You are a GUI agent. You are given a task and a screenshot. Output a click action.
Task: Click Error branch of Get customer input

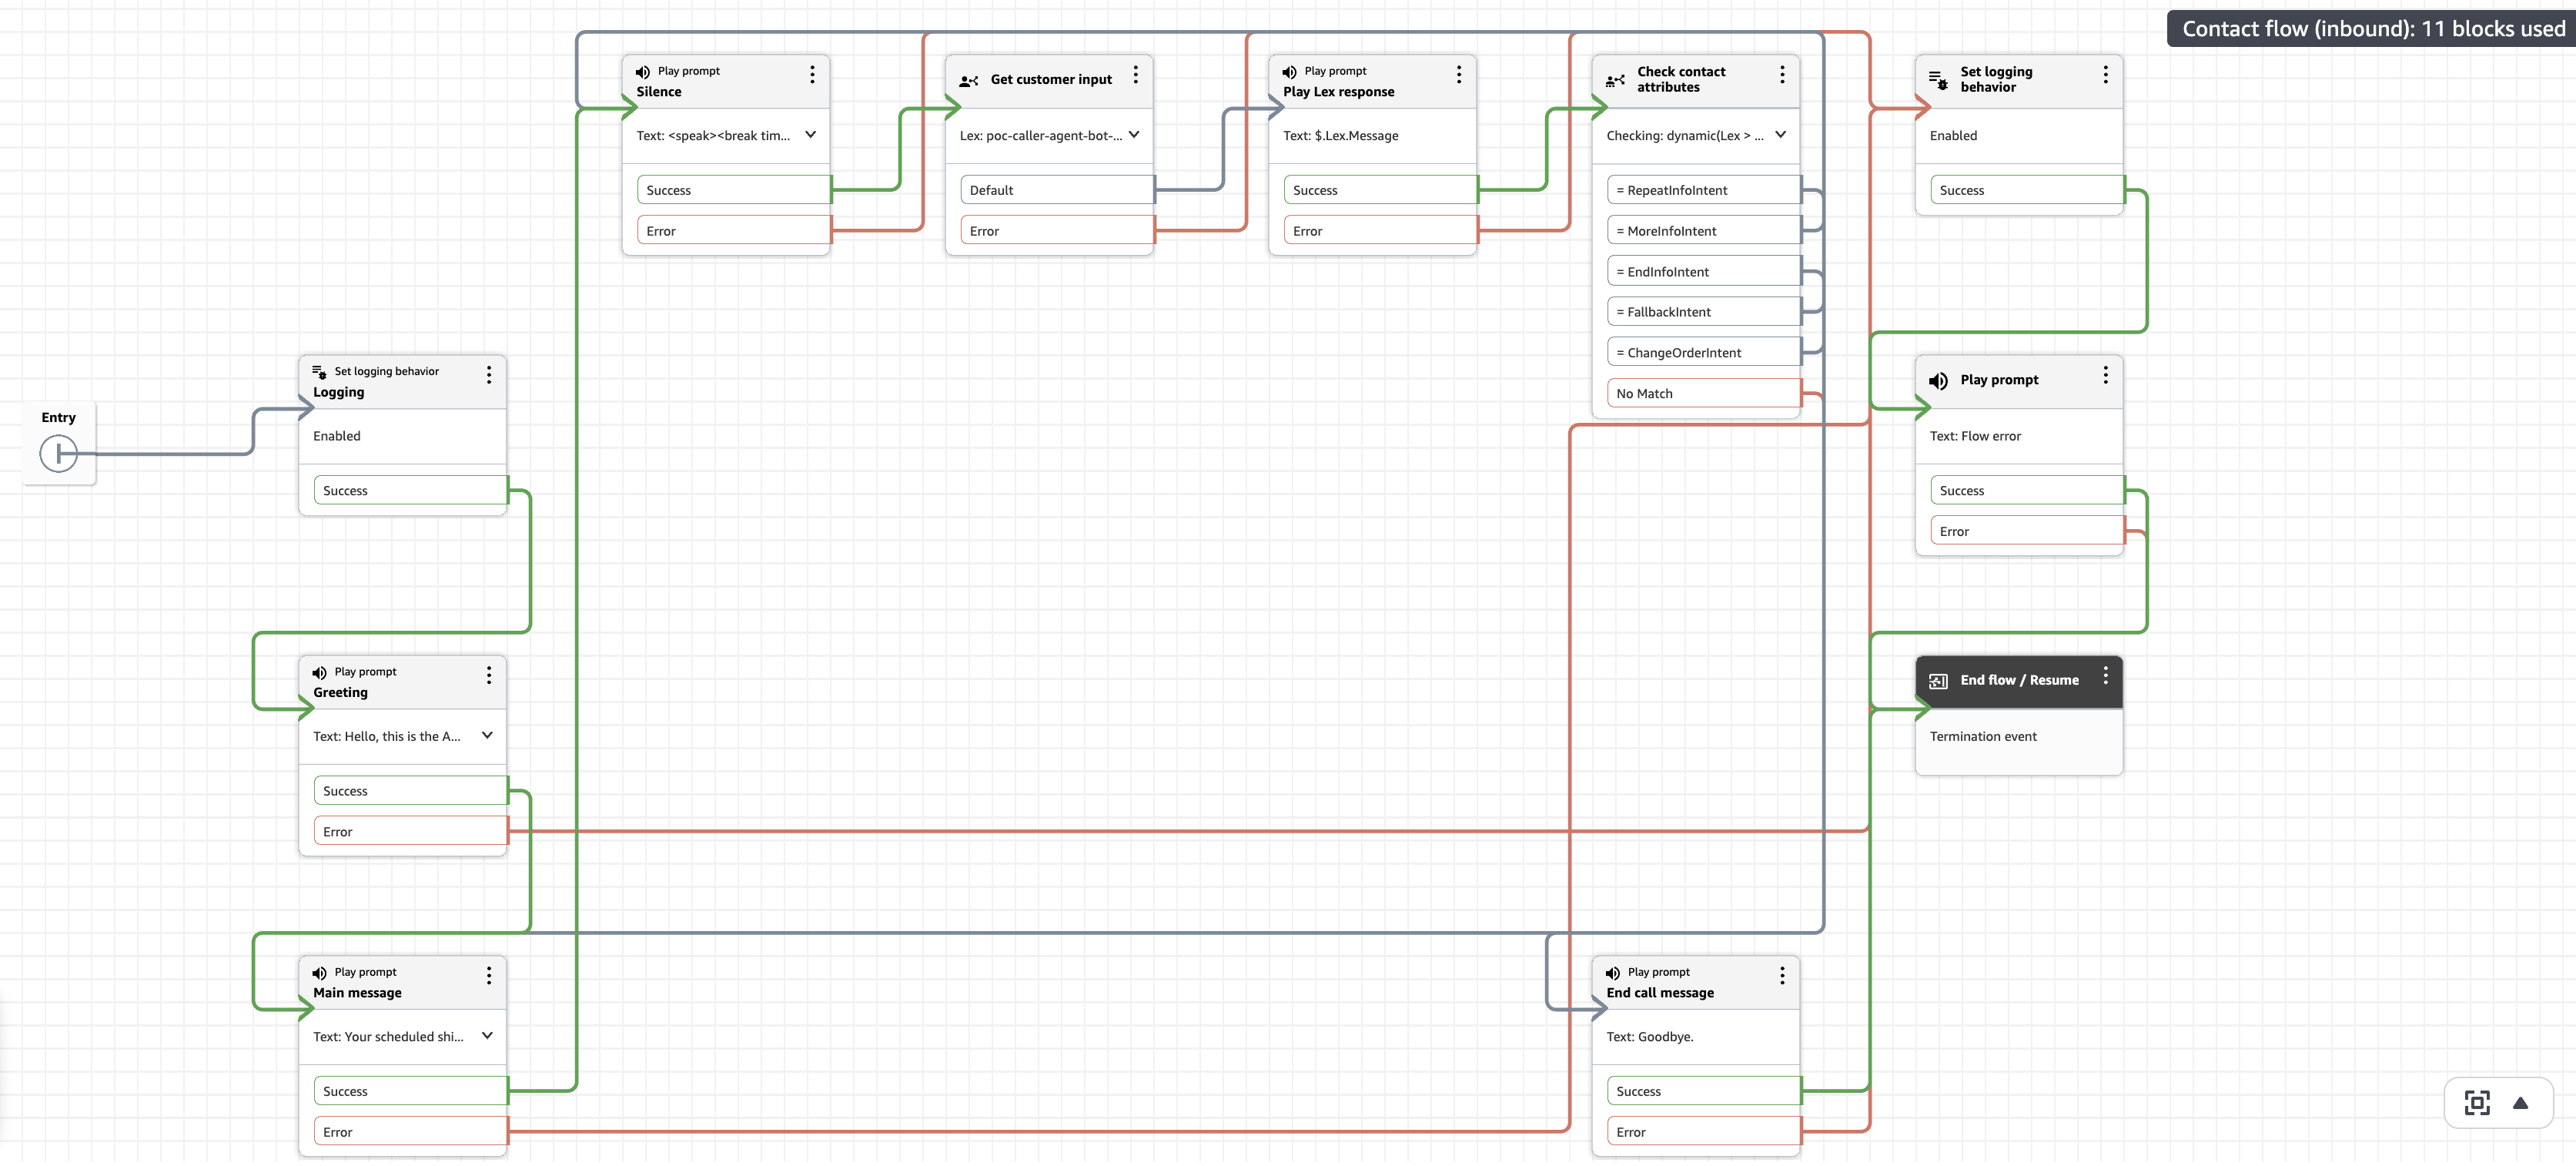tap(1057, 231)
